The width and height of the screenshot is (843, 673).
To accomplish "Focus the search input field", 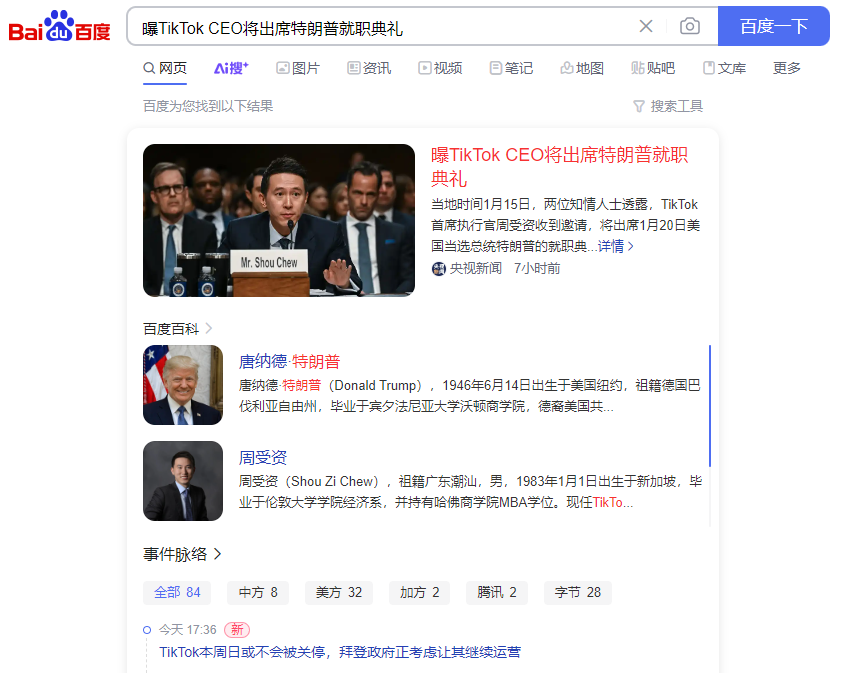I will click(384, 26).
